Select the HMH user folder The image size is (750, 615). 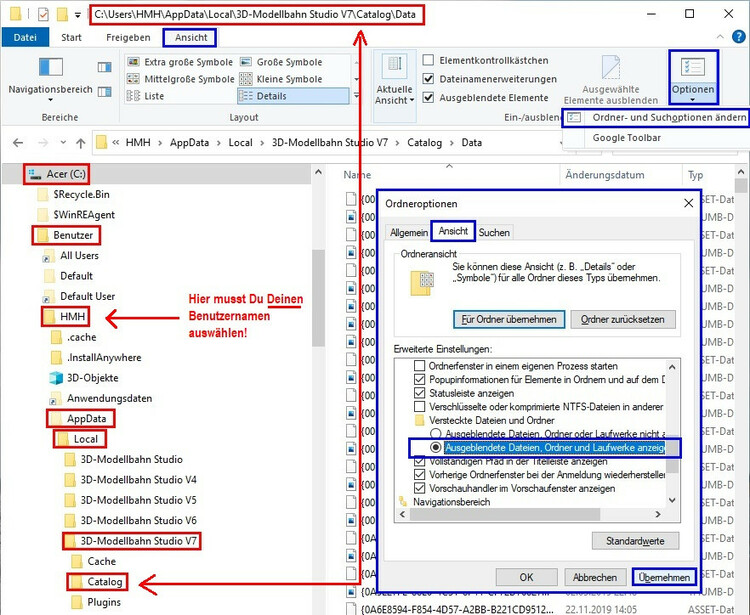point(66,317)
